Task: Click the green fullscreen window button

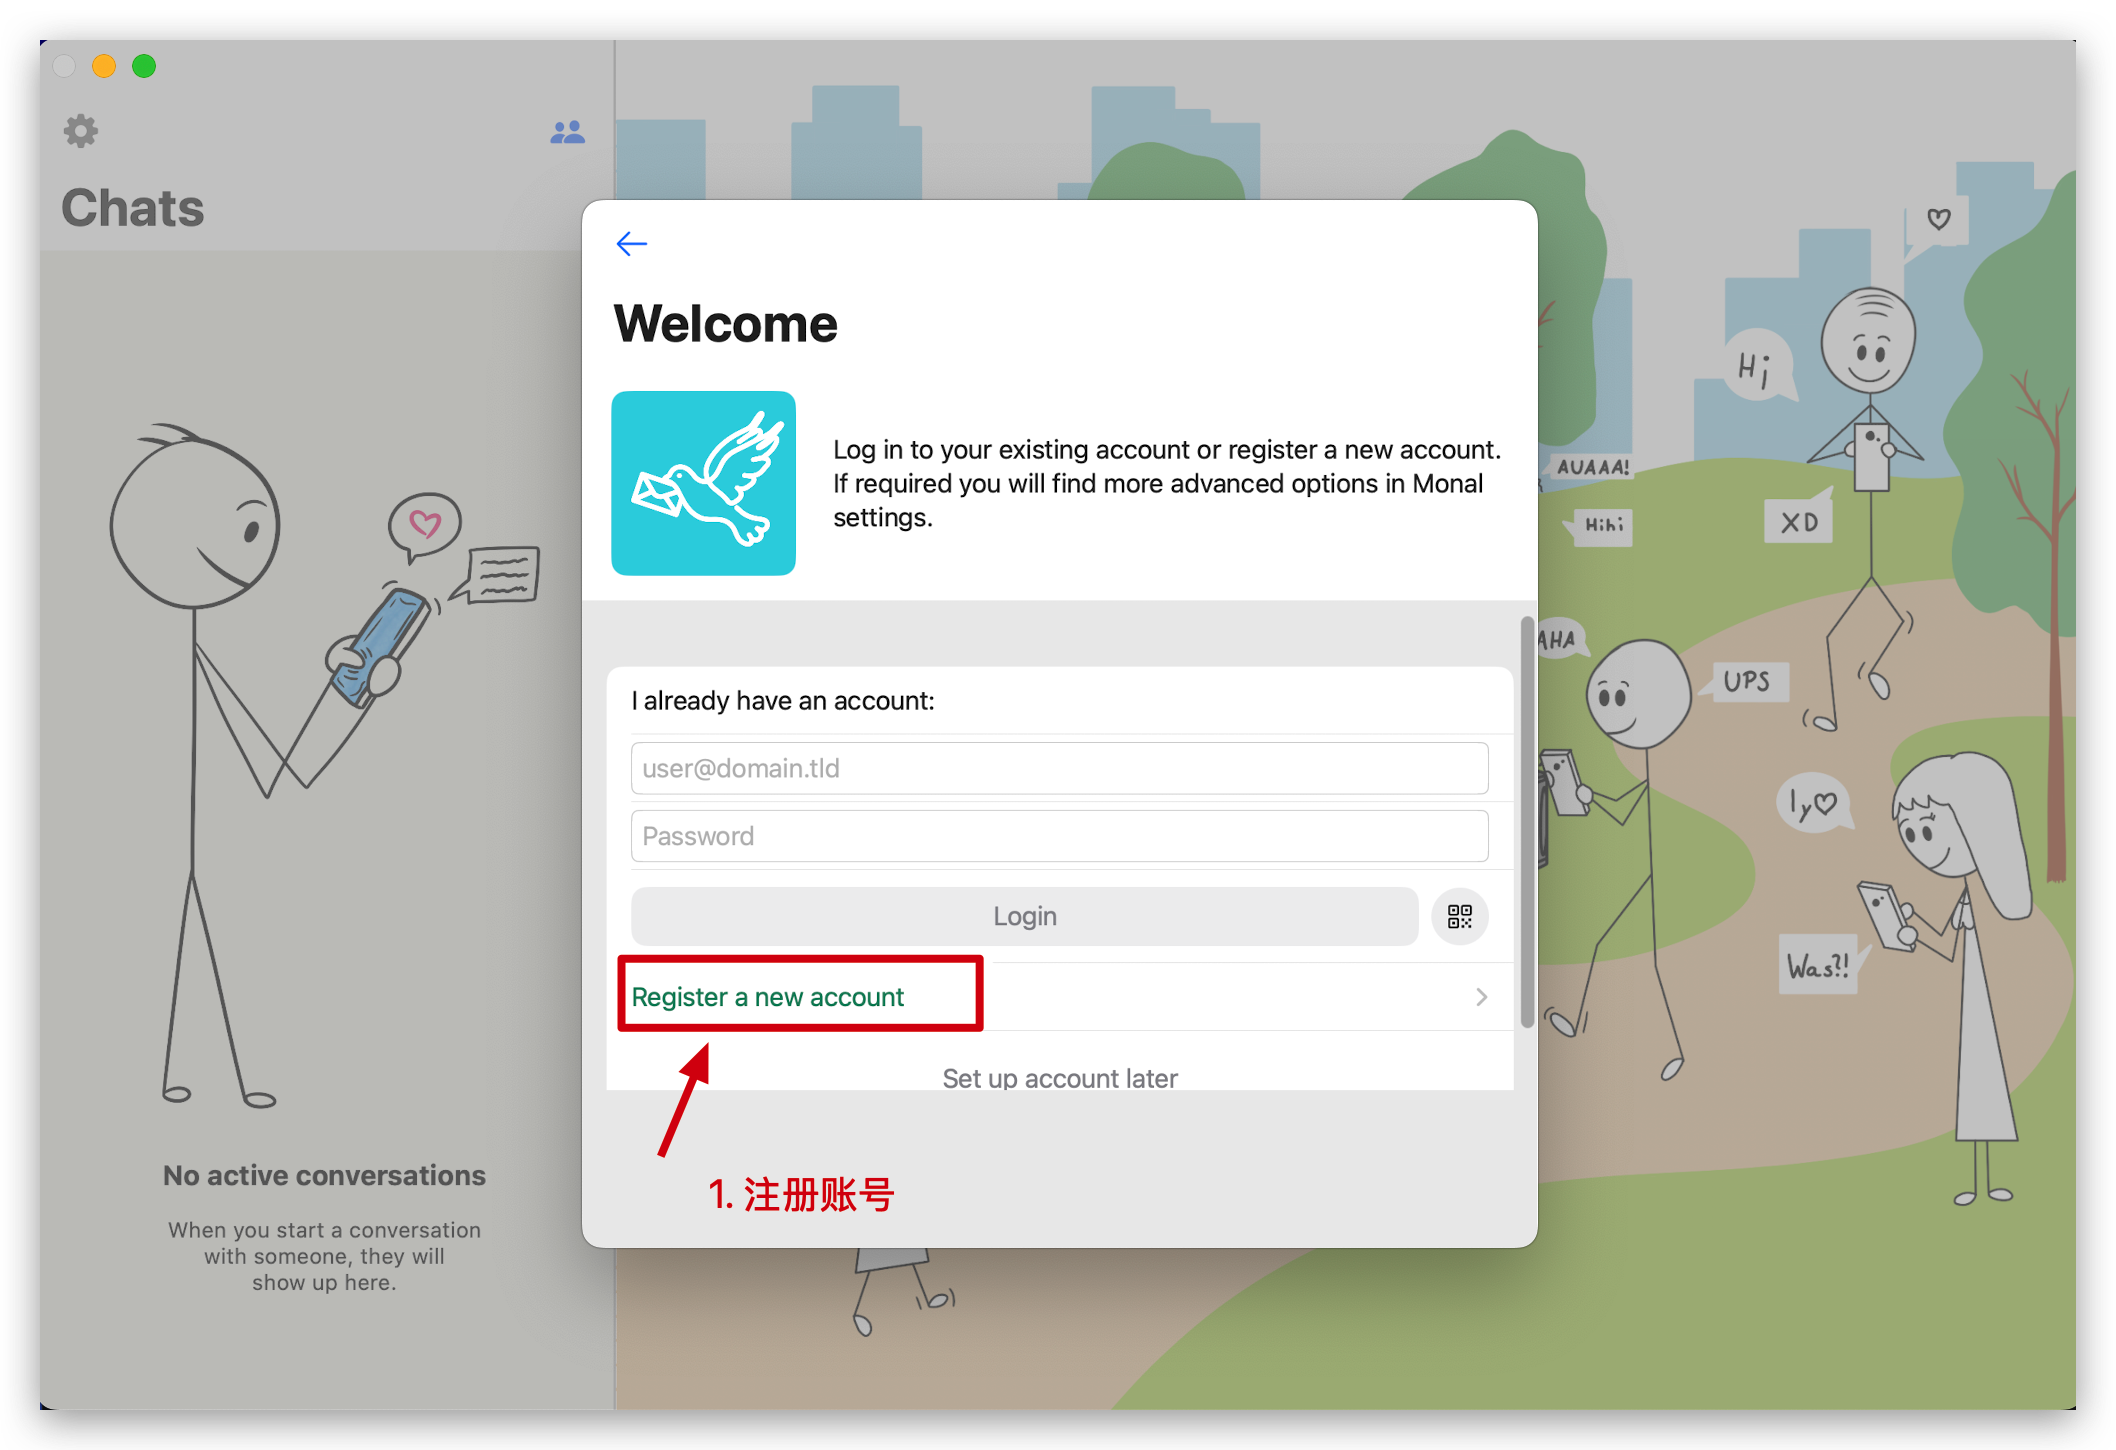Action: pos(144,66)
